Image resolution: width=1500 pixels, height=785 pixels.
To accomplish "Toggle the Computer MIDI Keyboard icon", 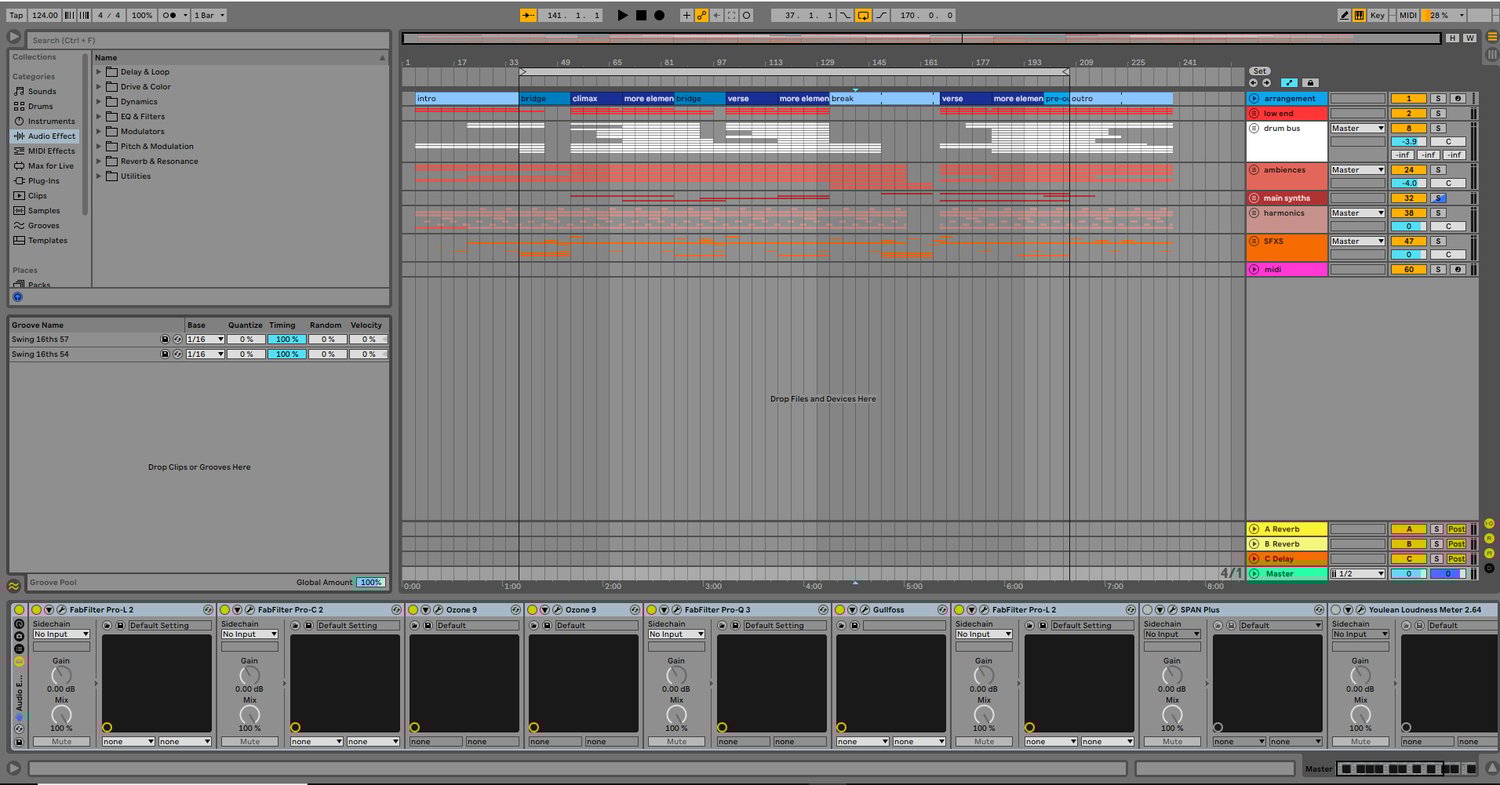I will click(1360, 15).
